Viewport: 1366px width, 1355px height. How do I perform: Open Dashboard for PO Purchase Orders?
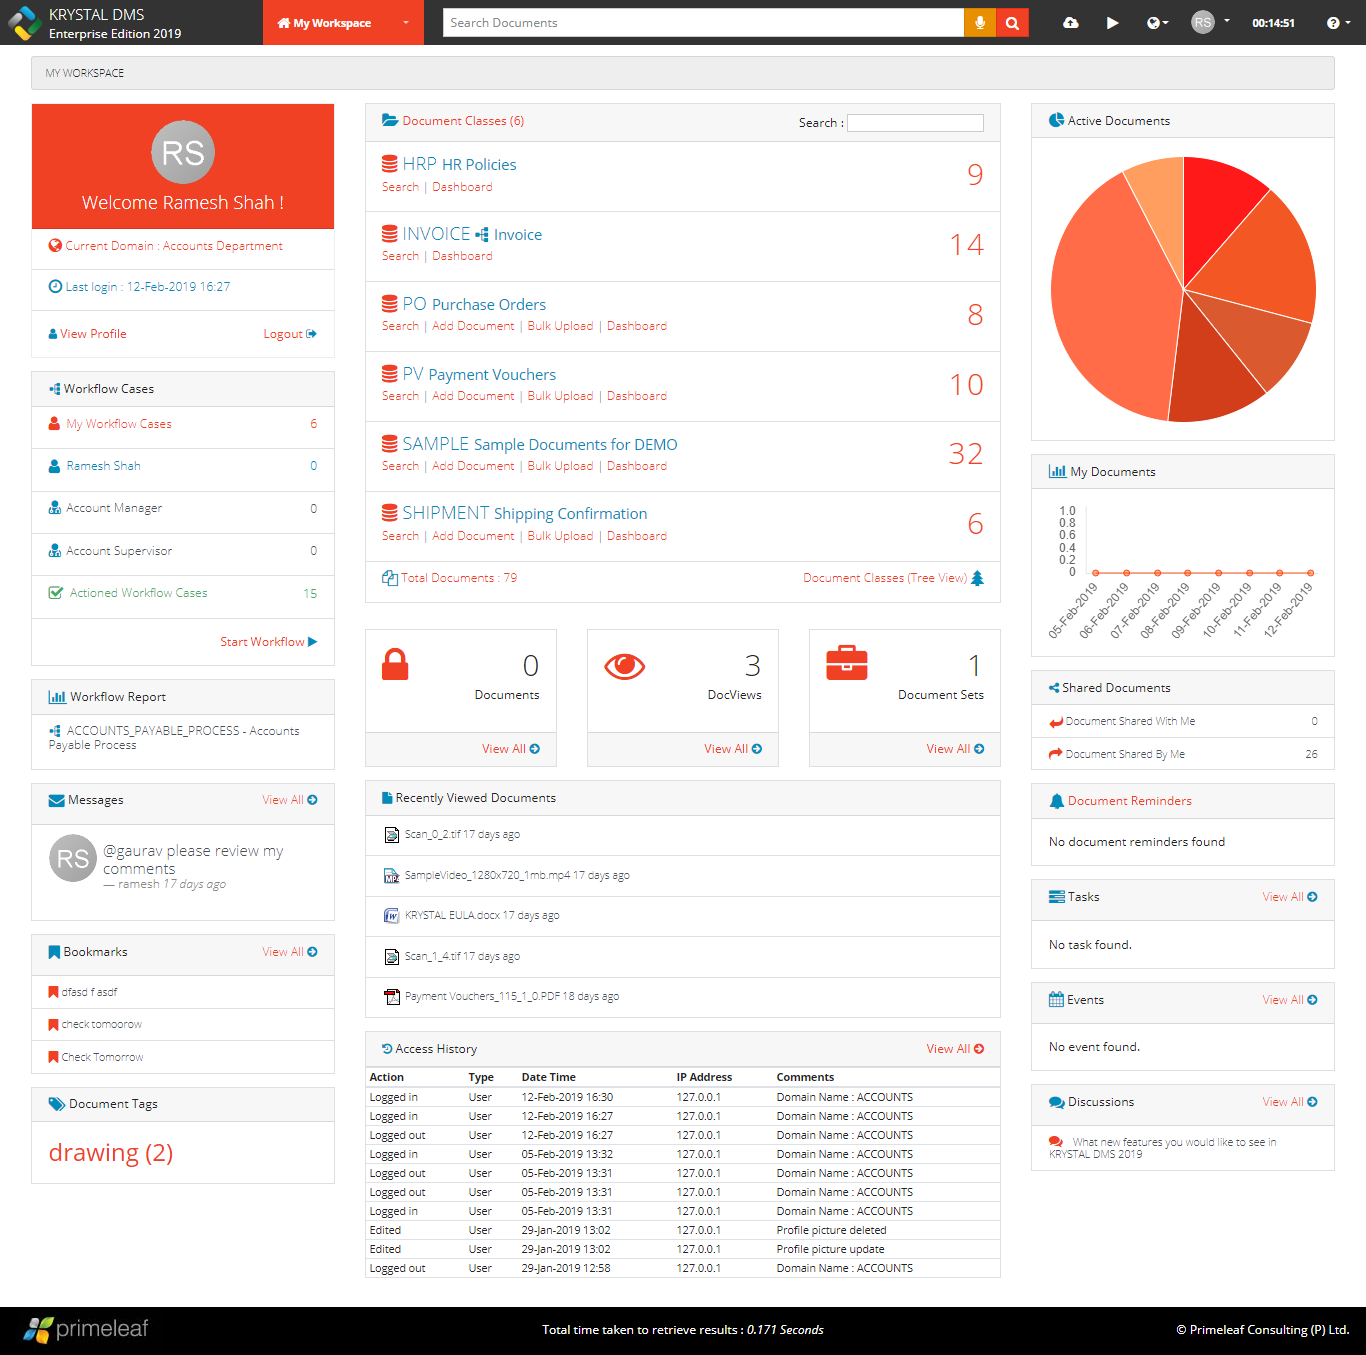(637, 326)
